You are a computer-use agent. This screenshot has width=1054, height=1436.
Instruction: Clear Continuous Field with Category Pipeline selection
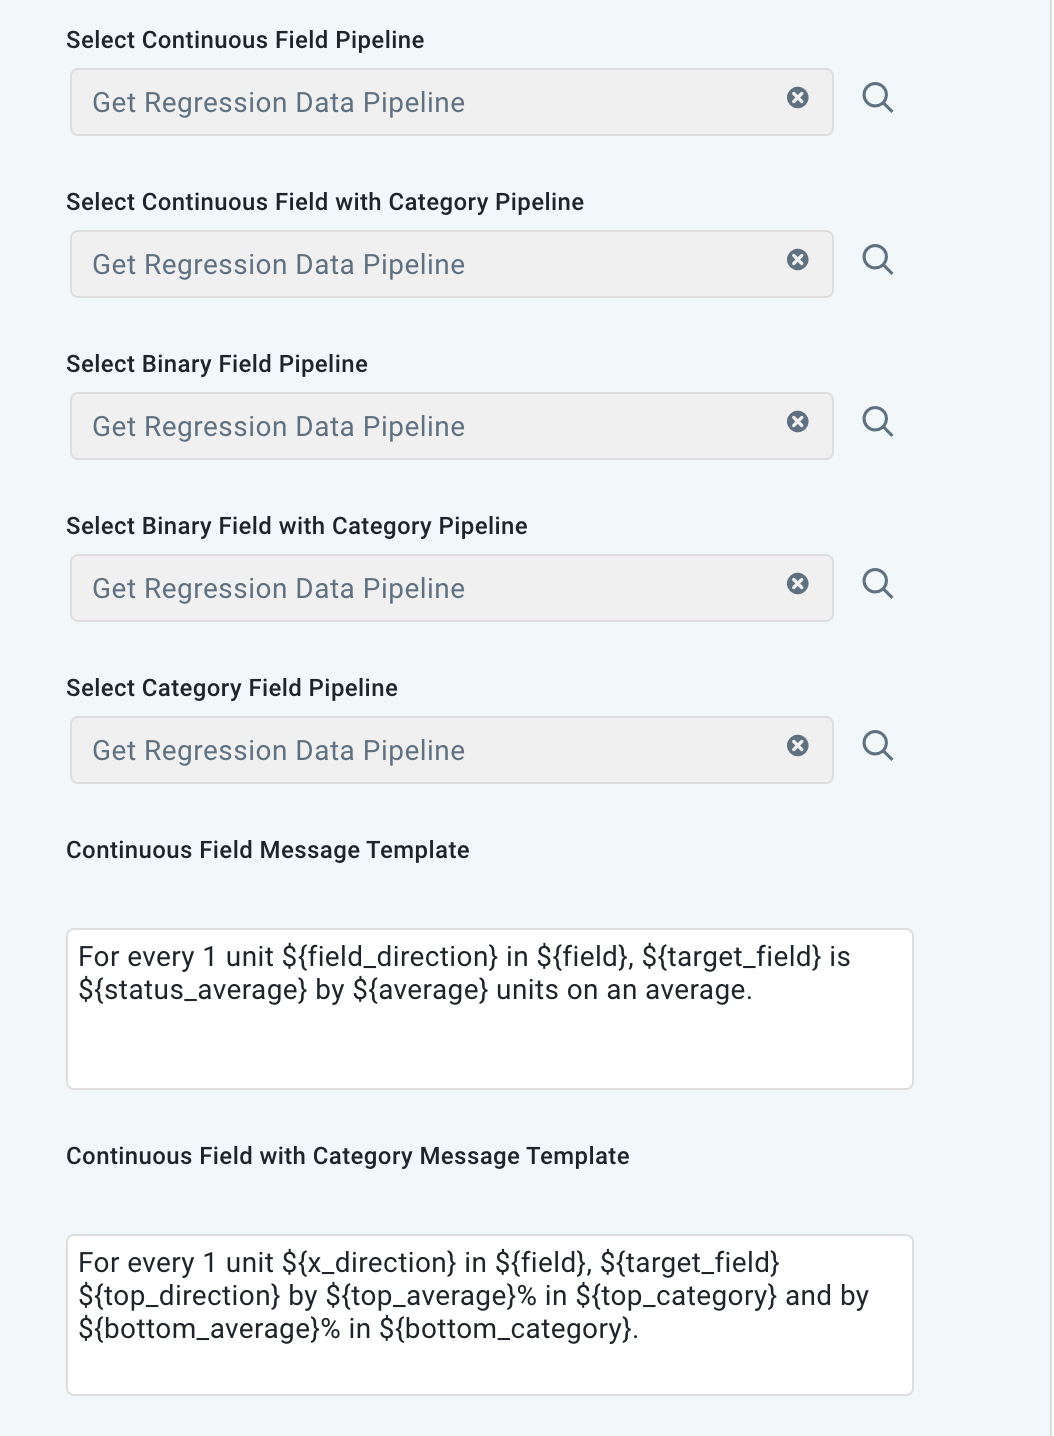pyautogui.click(x=797, y=260)
